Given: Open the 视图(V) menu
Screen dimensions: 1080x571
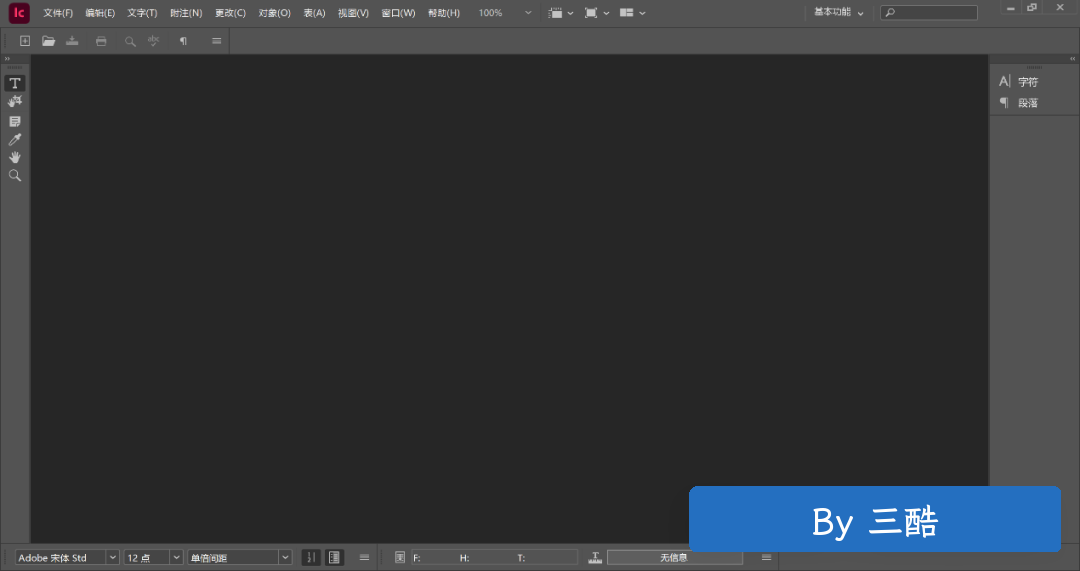Looking at the screenshot, I should point(353,13).
